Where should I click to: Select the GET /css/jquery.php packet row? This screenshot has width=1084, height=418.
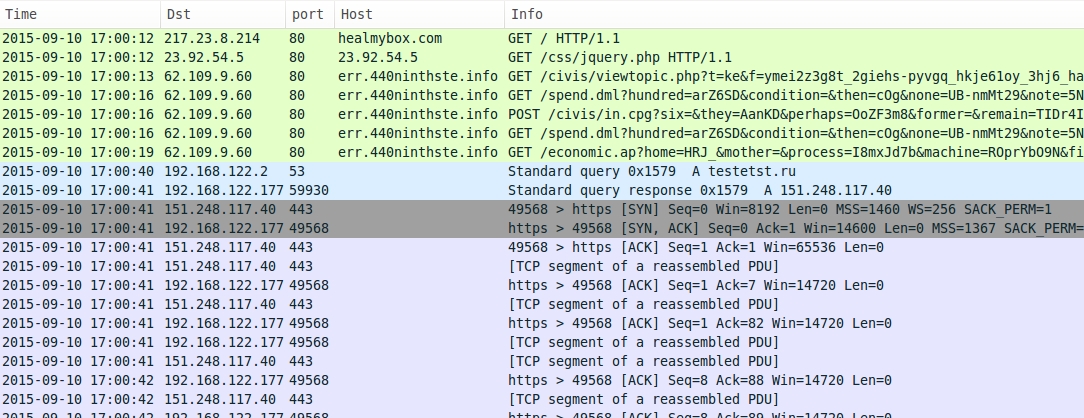619,57
